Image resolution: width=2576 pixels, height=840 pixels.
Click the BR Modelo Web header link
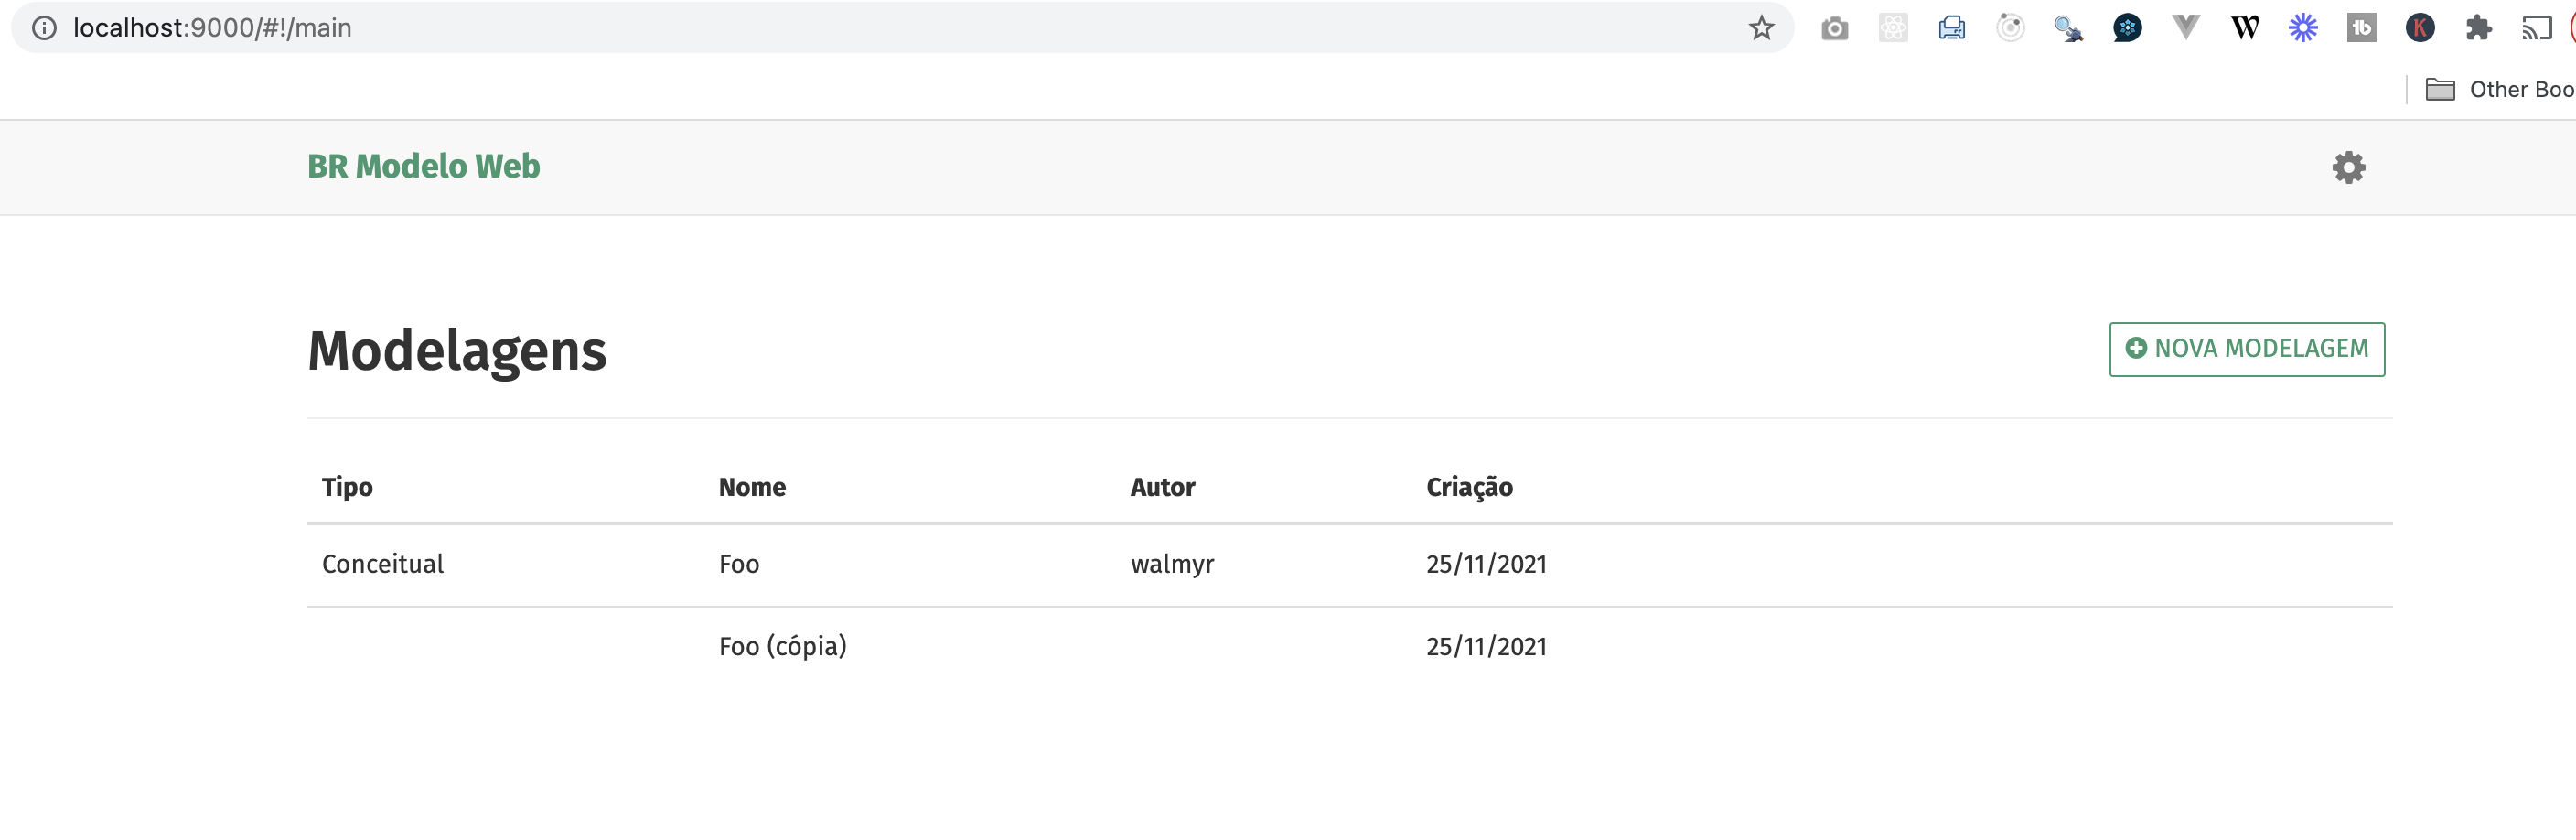click(423, 166)
